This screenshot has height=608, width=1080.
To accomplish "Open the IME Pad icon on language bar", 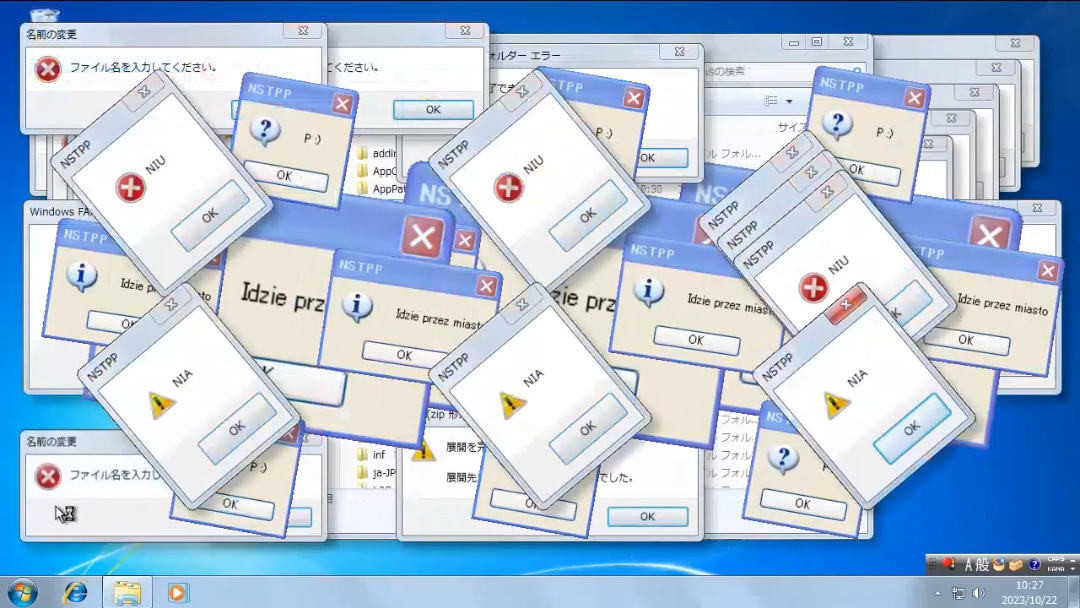I will click(999, 565).
